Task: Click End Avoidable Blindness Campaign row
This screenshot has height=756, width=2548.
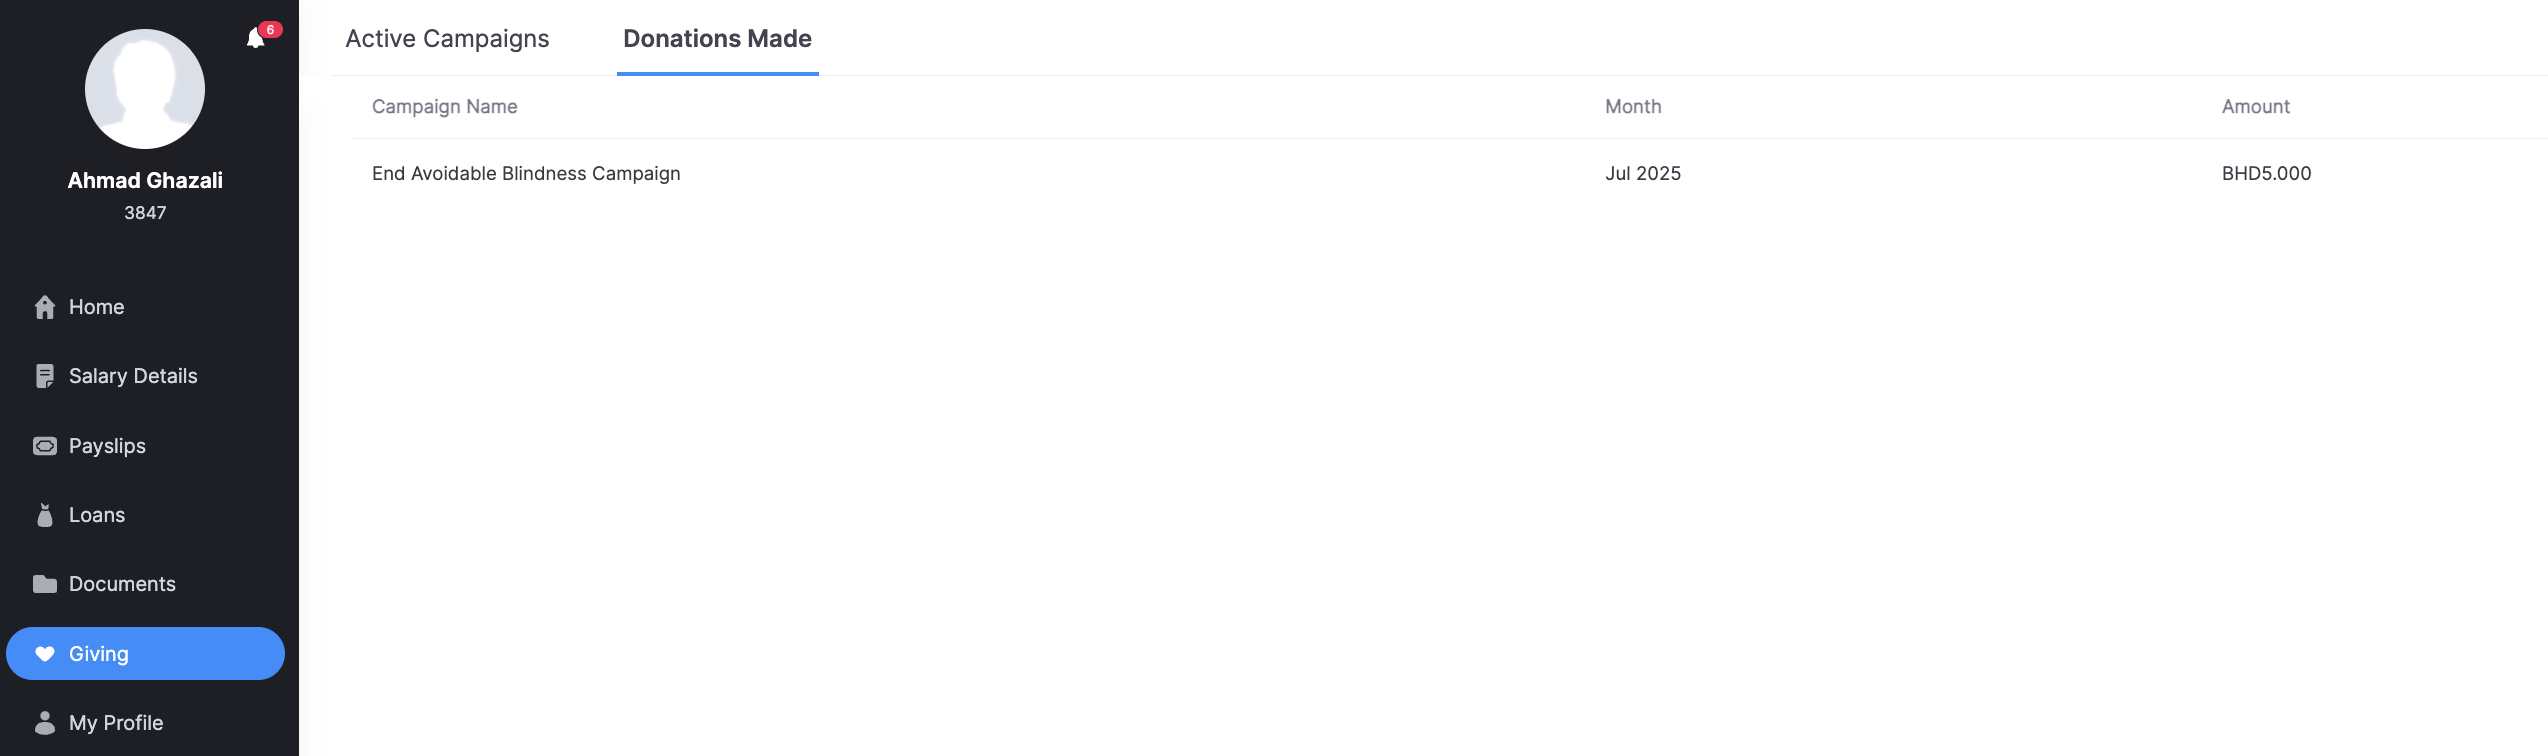Action: 526,174
